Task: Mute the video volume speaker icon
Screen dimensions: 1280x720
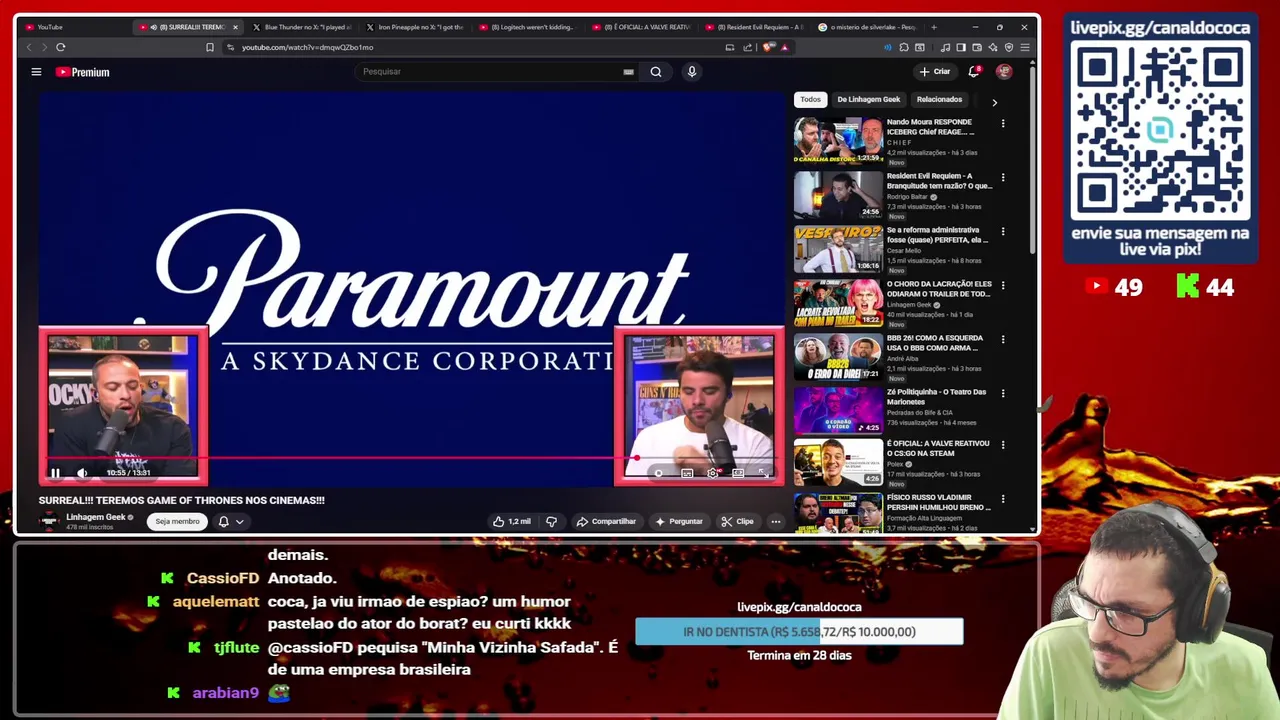Action: [x=82, y=473]
